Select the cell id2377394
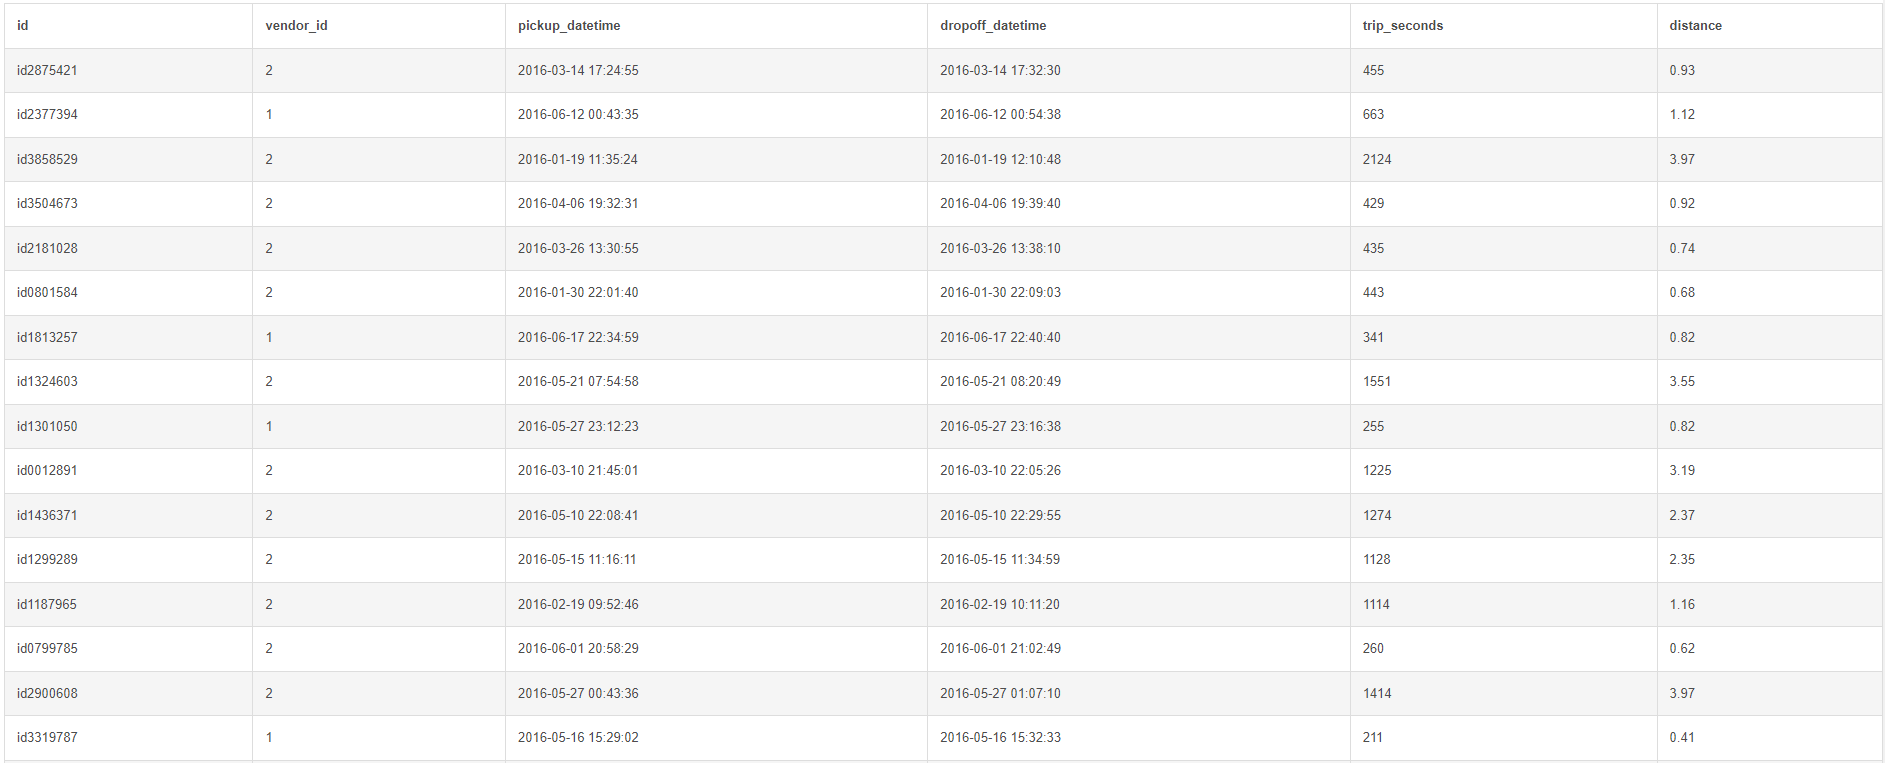1885x763 pixels. [47, 115]
